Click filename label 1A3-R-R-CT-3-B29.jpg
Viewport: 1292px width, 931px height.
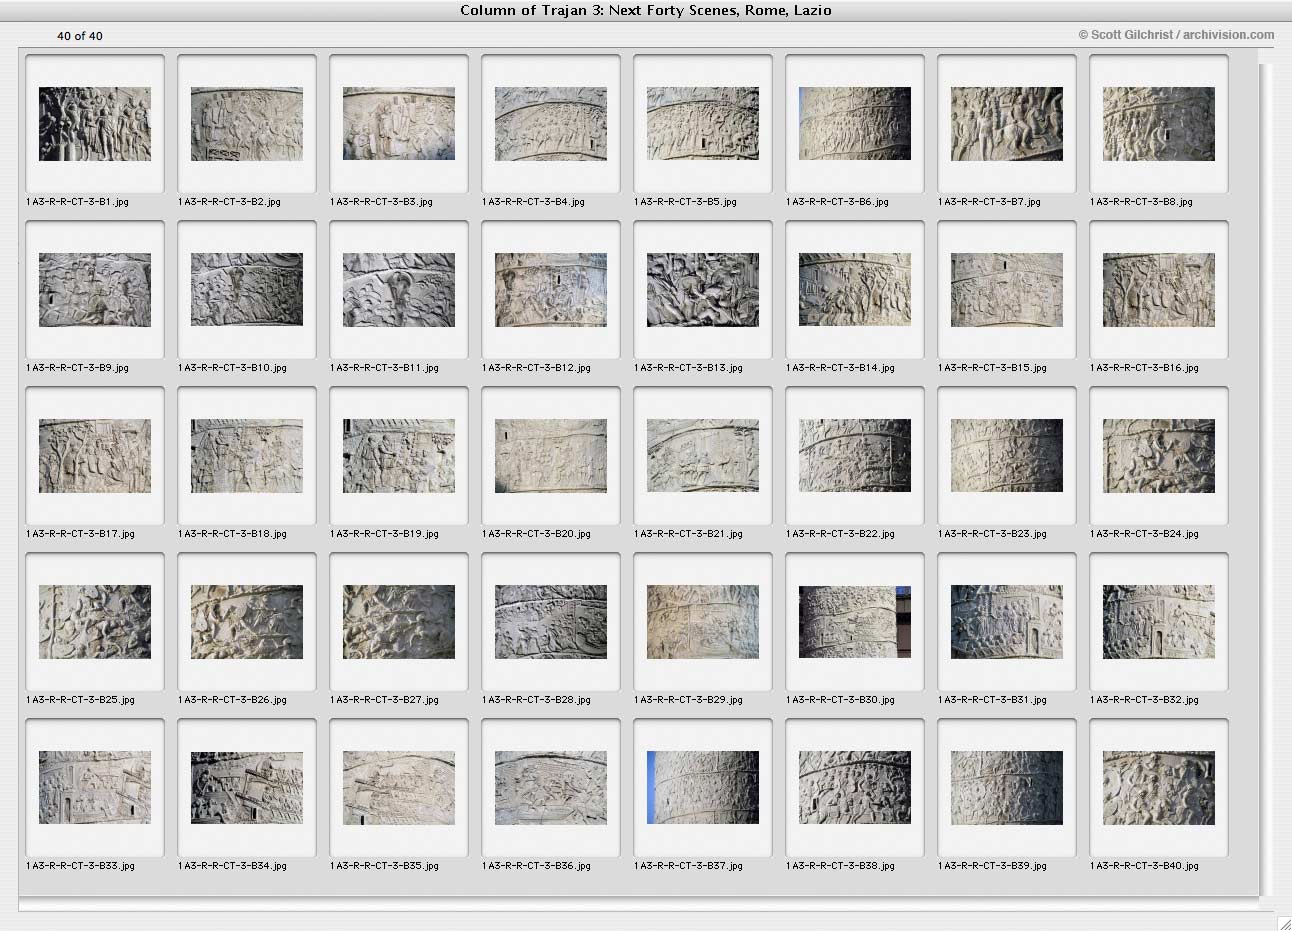[688, 700]
